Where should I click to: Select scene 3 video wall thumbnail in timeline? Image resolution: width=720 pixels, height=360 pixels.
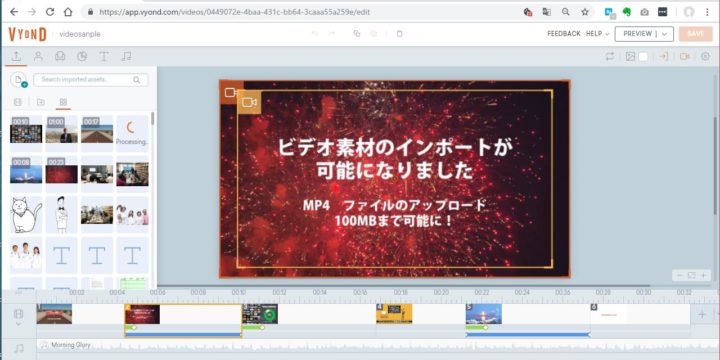(260, 314)
